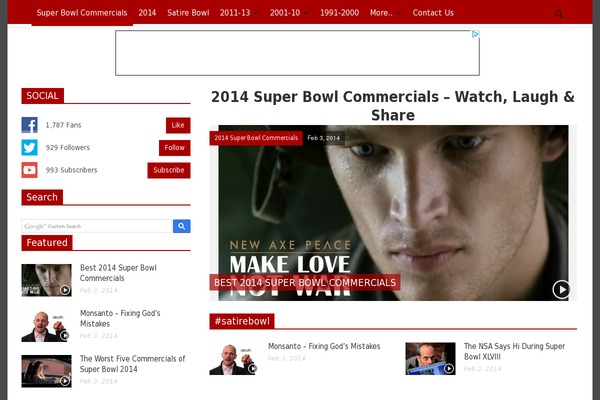Open Worst Five Commercials of Super Bowl 2014

132,364
